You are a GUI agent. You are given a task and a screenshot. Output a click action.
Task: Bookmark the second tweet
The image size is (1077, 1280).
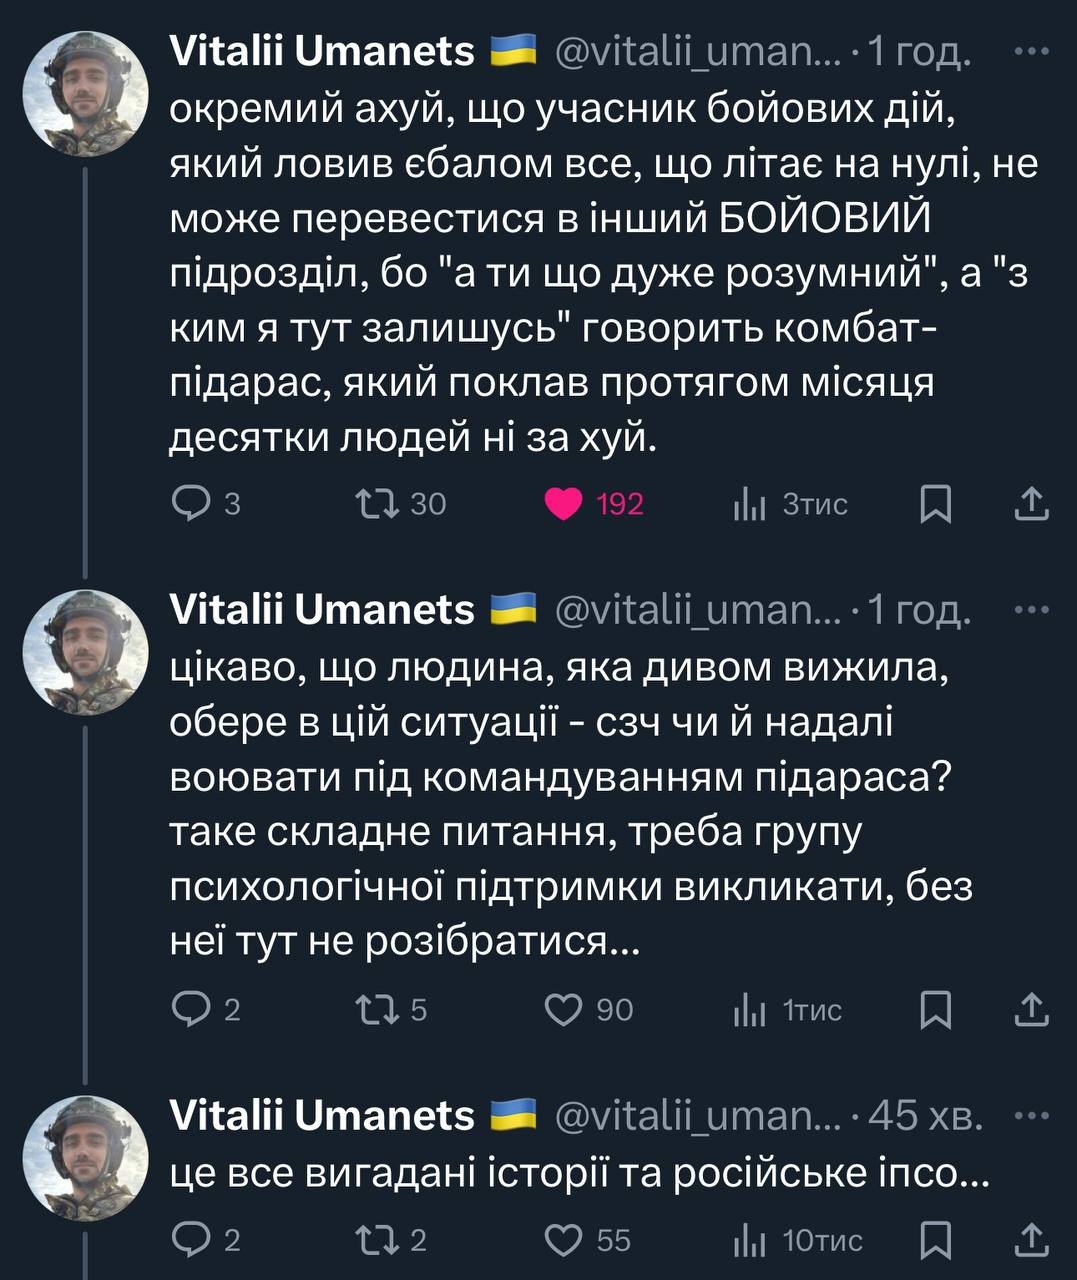pyautogui.click(x=935, y=1010)
